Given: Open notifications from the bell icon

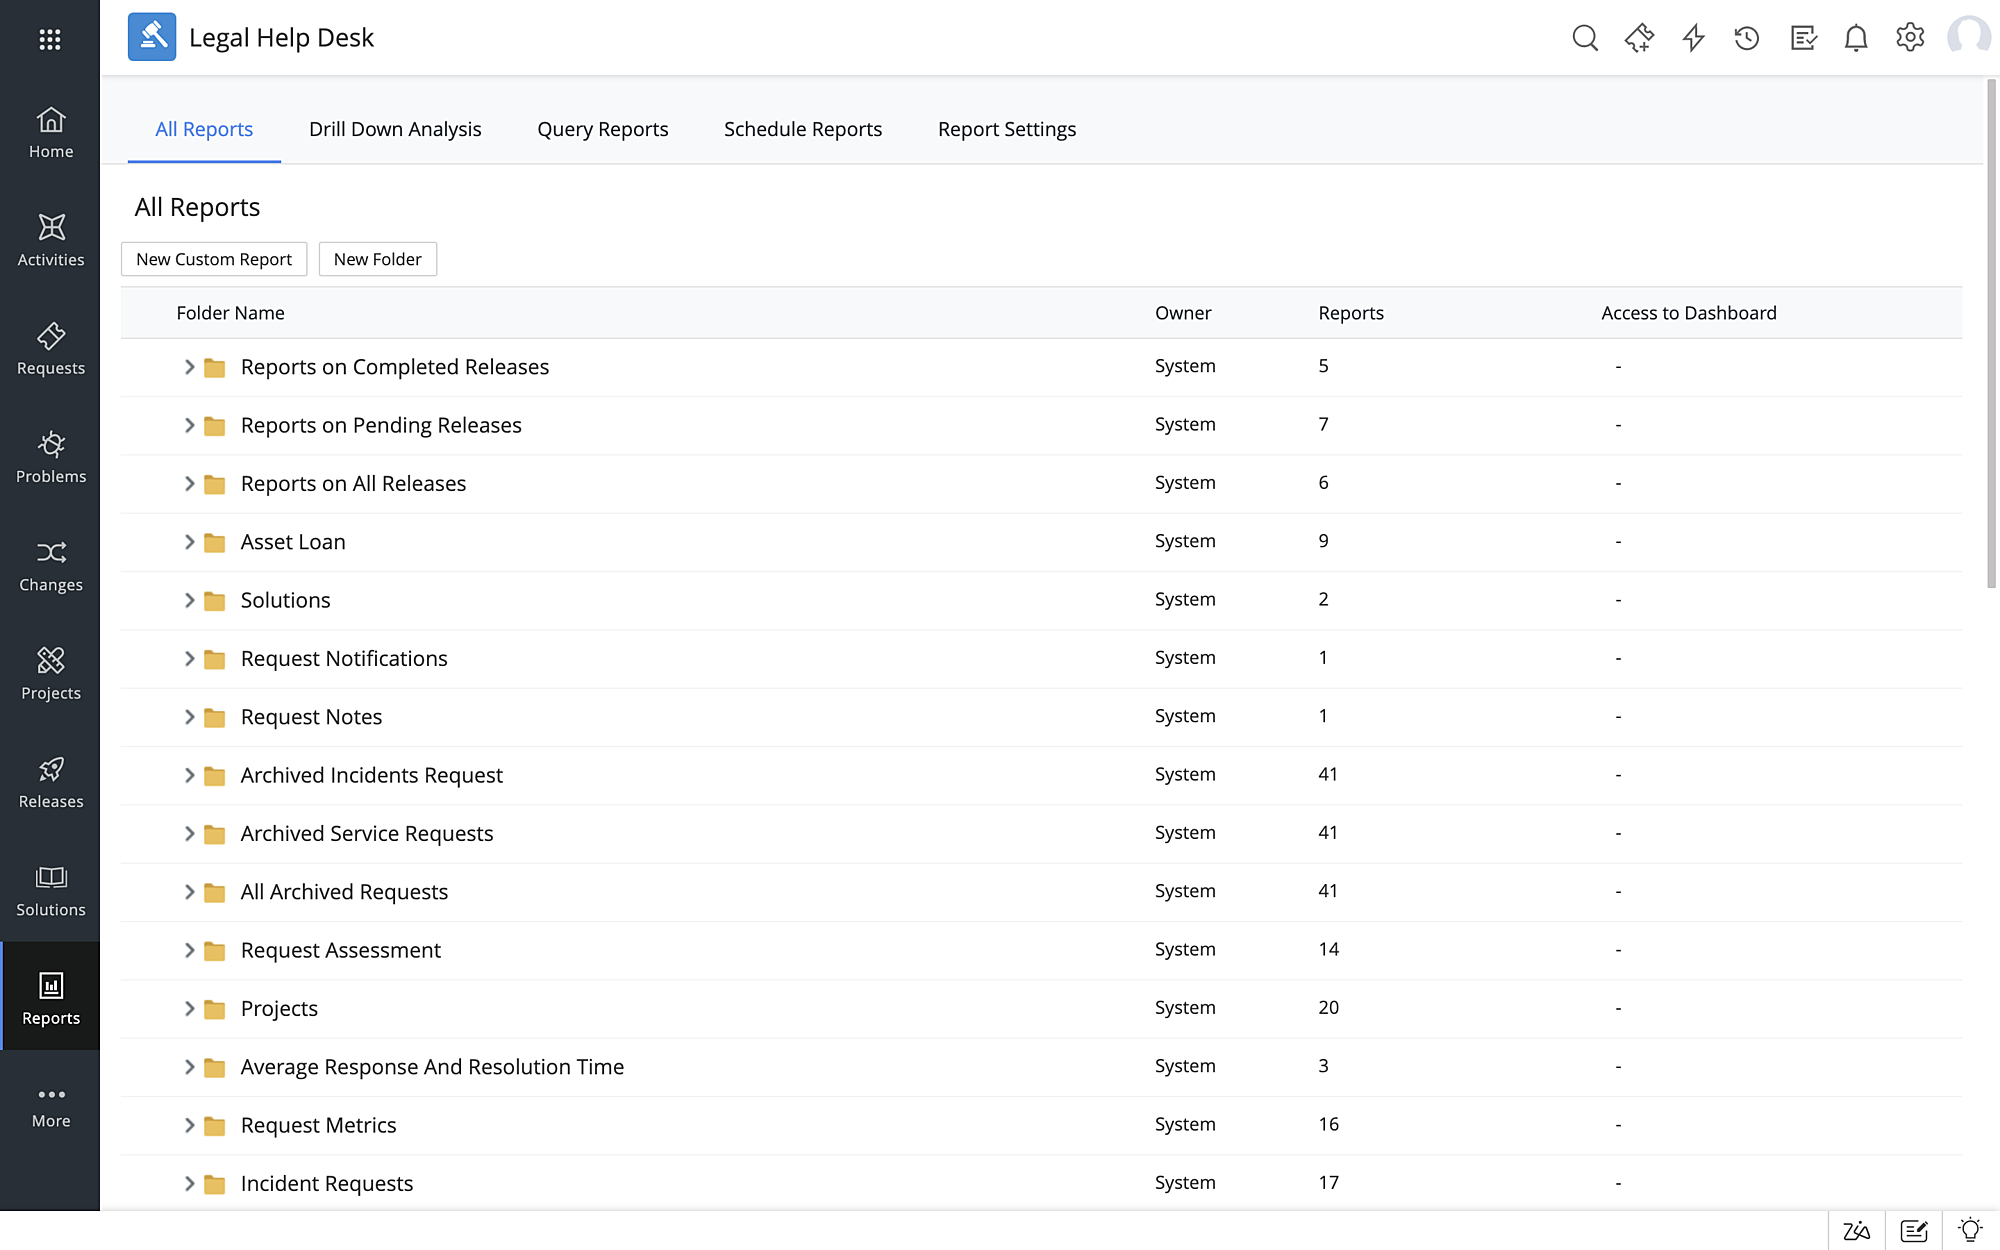Looking at the screenshot, I should coord(1855,37).
